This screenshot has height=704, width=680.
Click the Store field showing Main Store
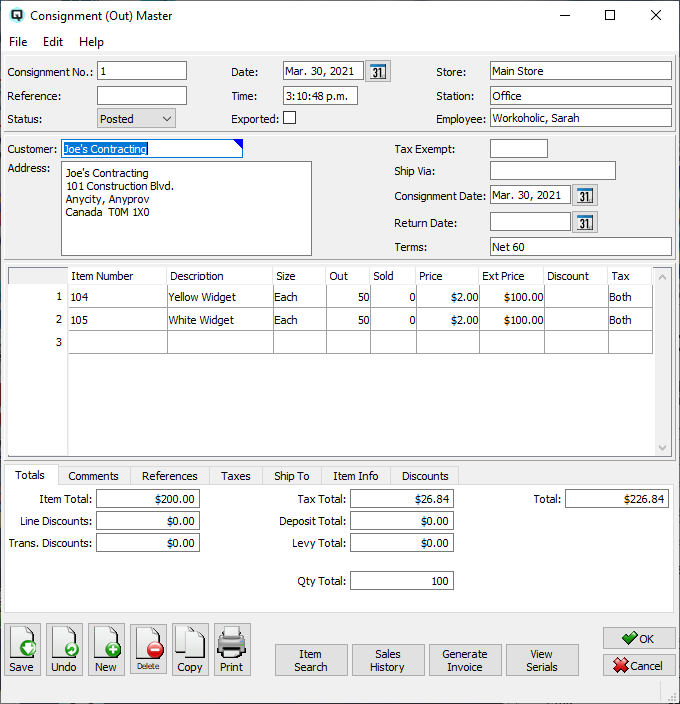581,71
